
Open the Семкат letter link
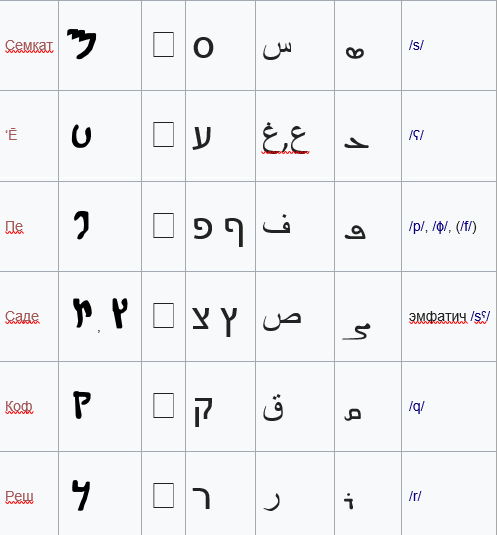click(x=29, y=45)
